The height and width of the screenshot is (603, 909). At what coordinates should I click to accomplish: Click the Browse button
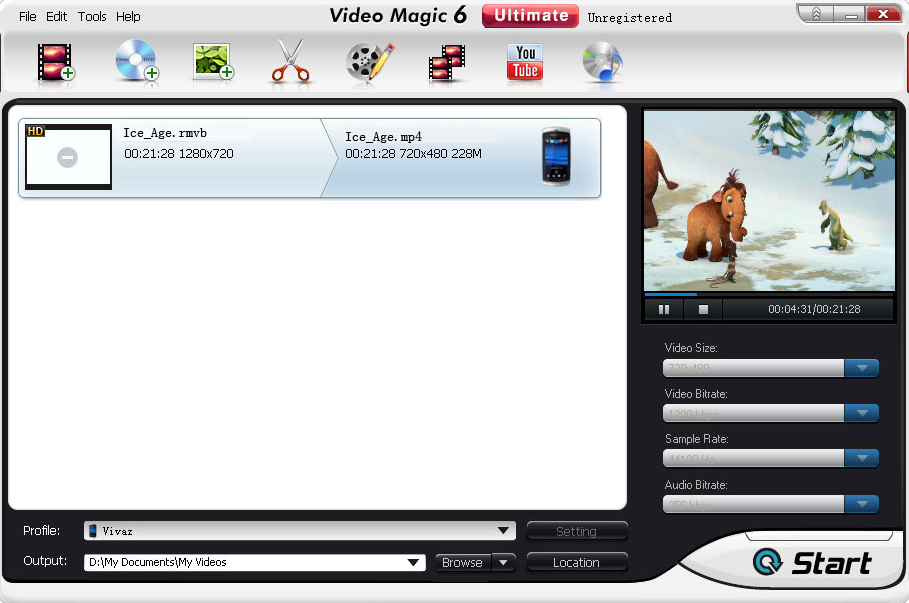click(x=462, y=562)
